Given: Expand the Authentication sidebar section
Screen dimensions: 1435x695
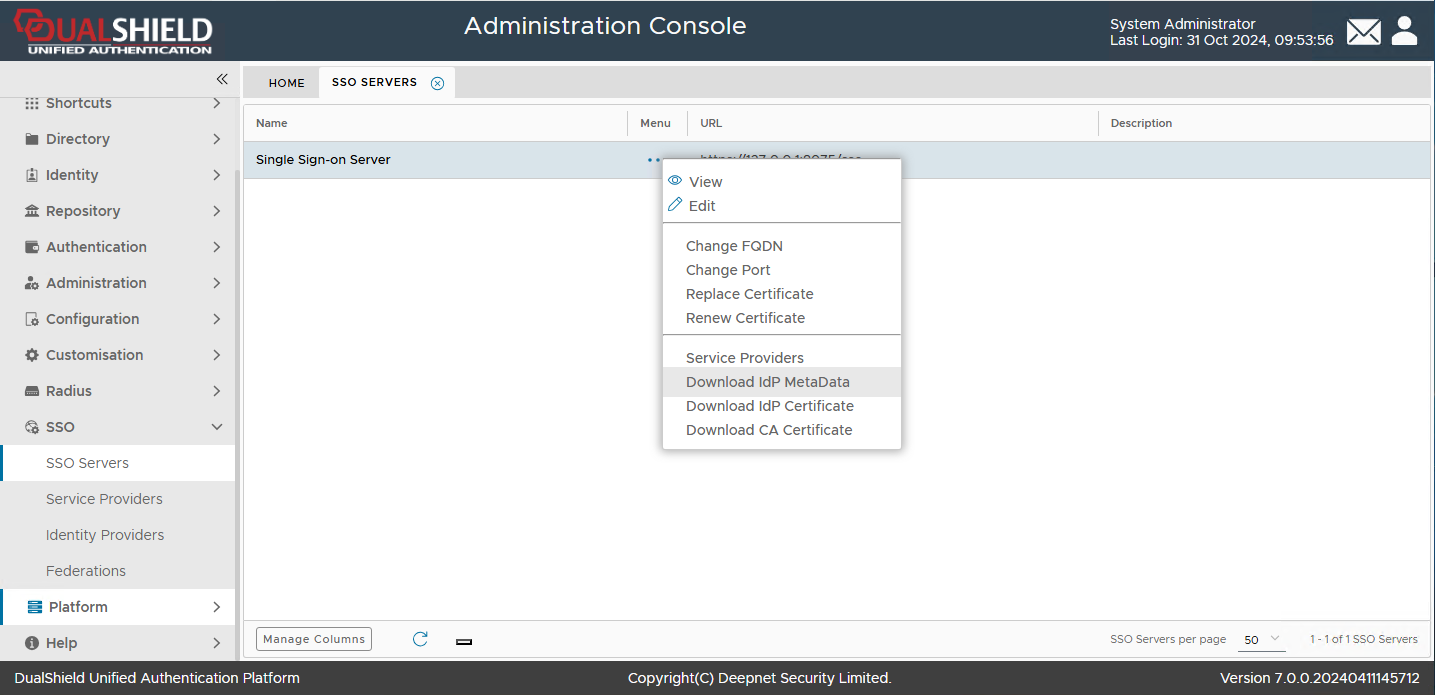Looking at the screenshot, I should click(120, 247).
